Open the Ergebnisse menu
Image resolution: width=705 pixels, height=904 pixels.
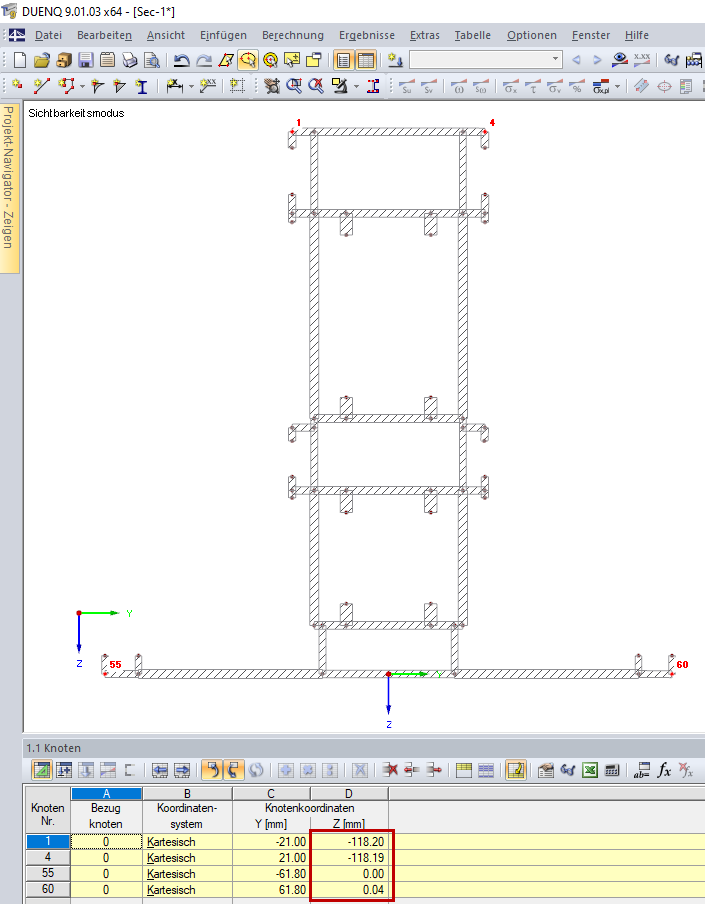point(367,35)
